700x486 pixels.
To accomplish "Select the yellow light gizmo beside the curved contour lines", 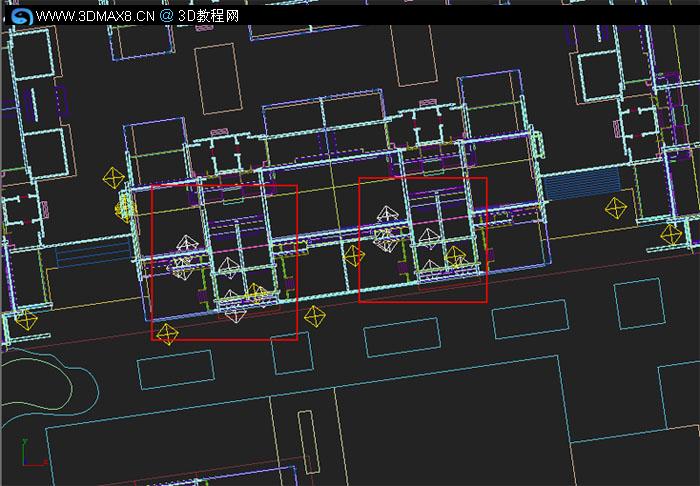I will click(x=26, y=320).
